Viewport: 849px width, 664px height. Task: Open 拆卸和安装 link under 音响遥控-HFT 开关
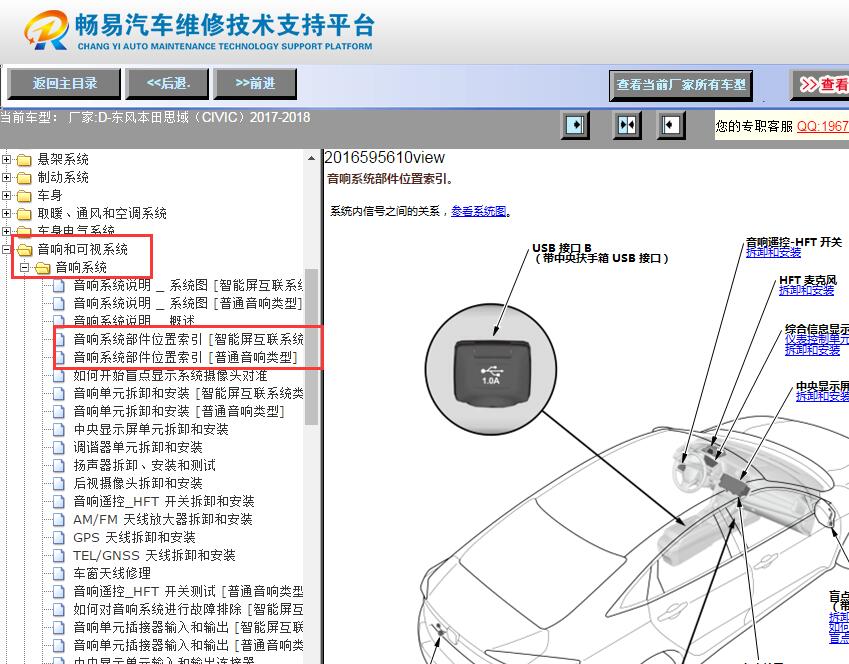pyautogui.click(x=773, y=252)
